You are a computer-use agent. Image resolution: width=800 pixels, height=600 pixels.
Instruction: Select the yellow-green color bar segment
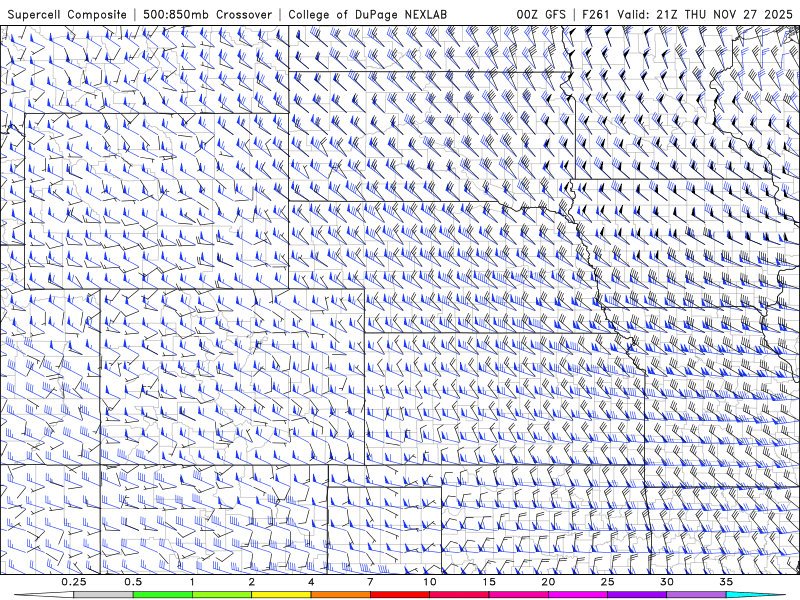pyautogui.click(x=222, y=595)
